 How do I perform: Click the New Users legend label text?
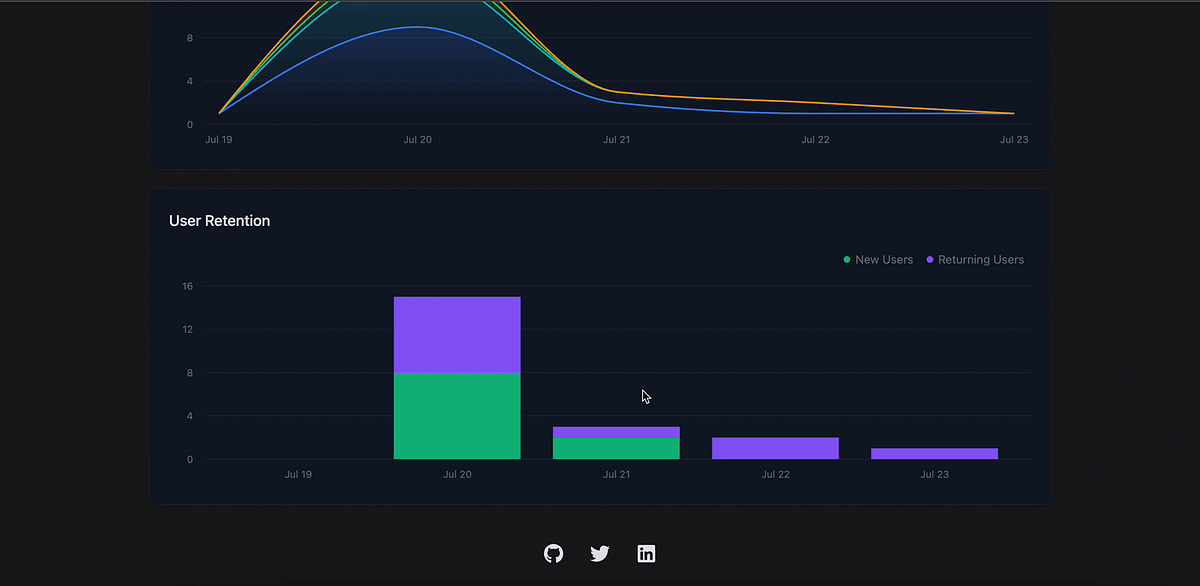[x=883, y=259]
